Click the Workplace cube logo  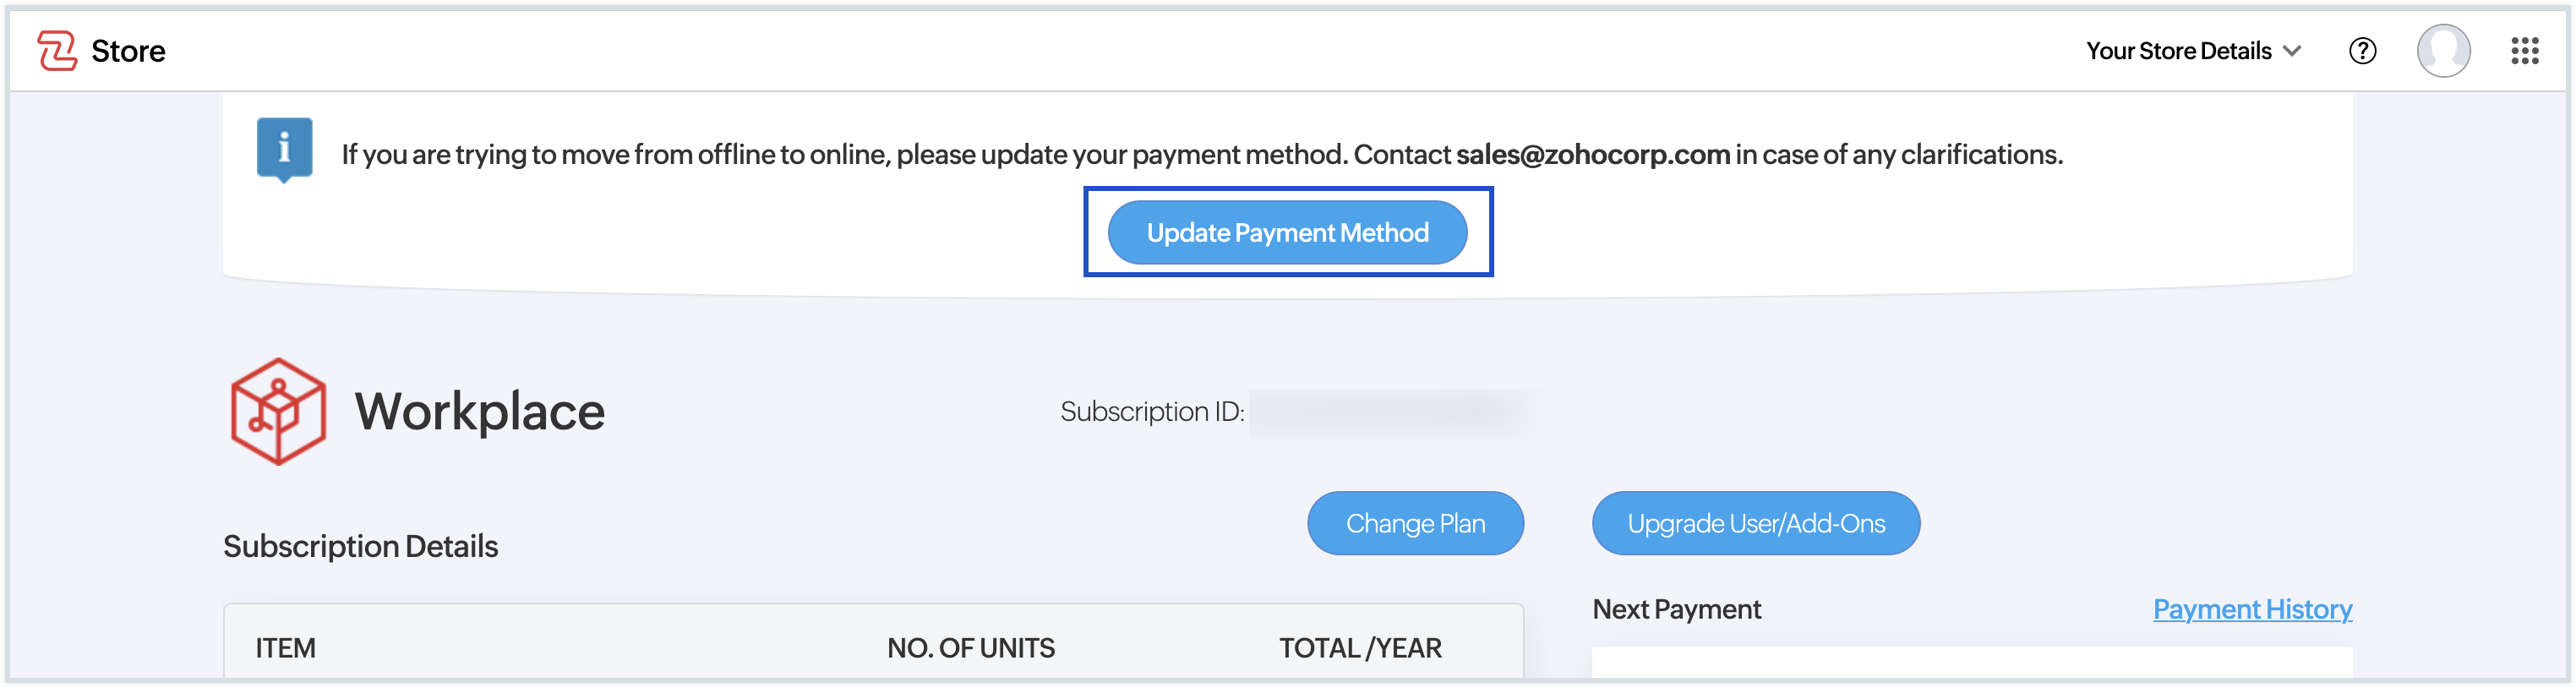tap(278, 411)
